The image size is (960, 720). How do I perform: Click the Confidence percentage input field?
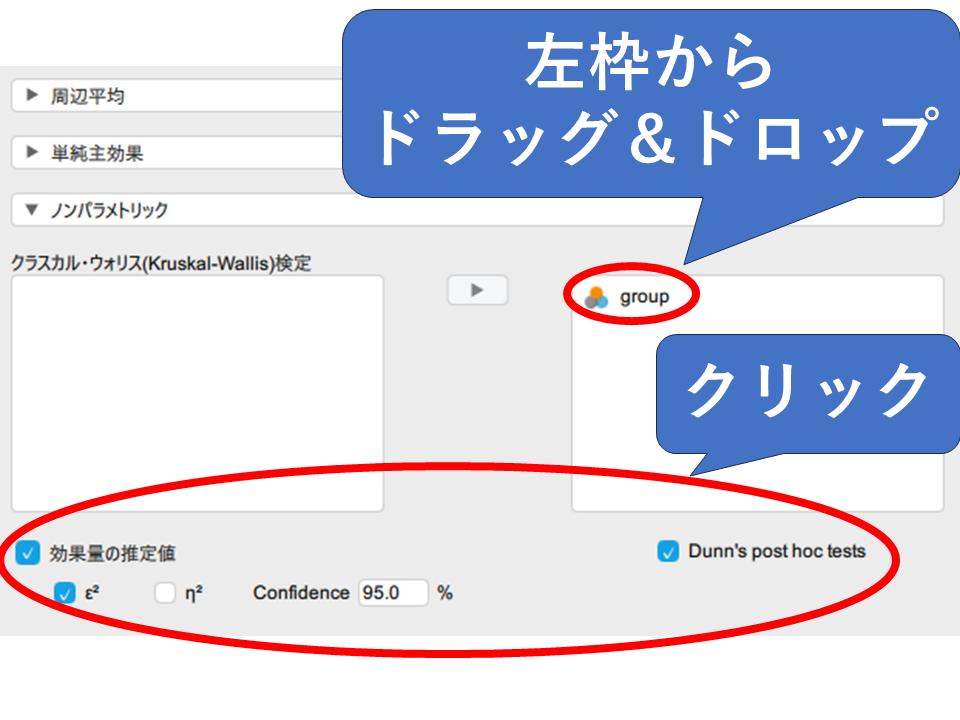392,593
